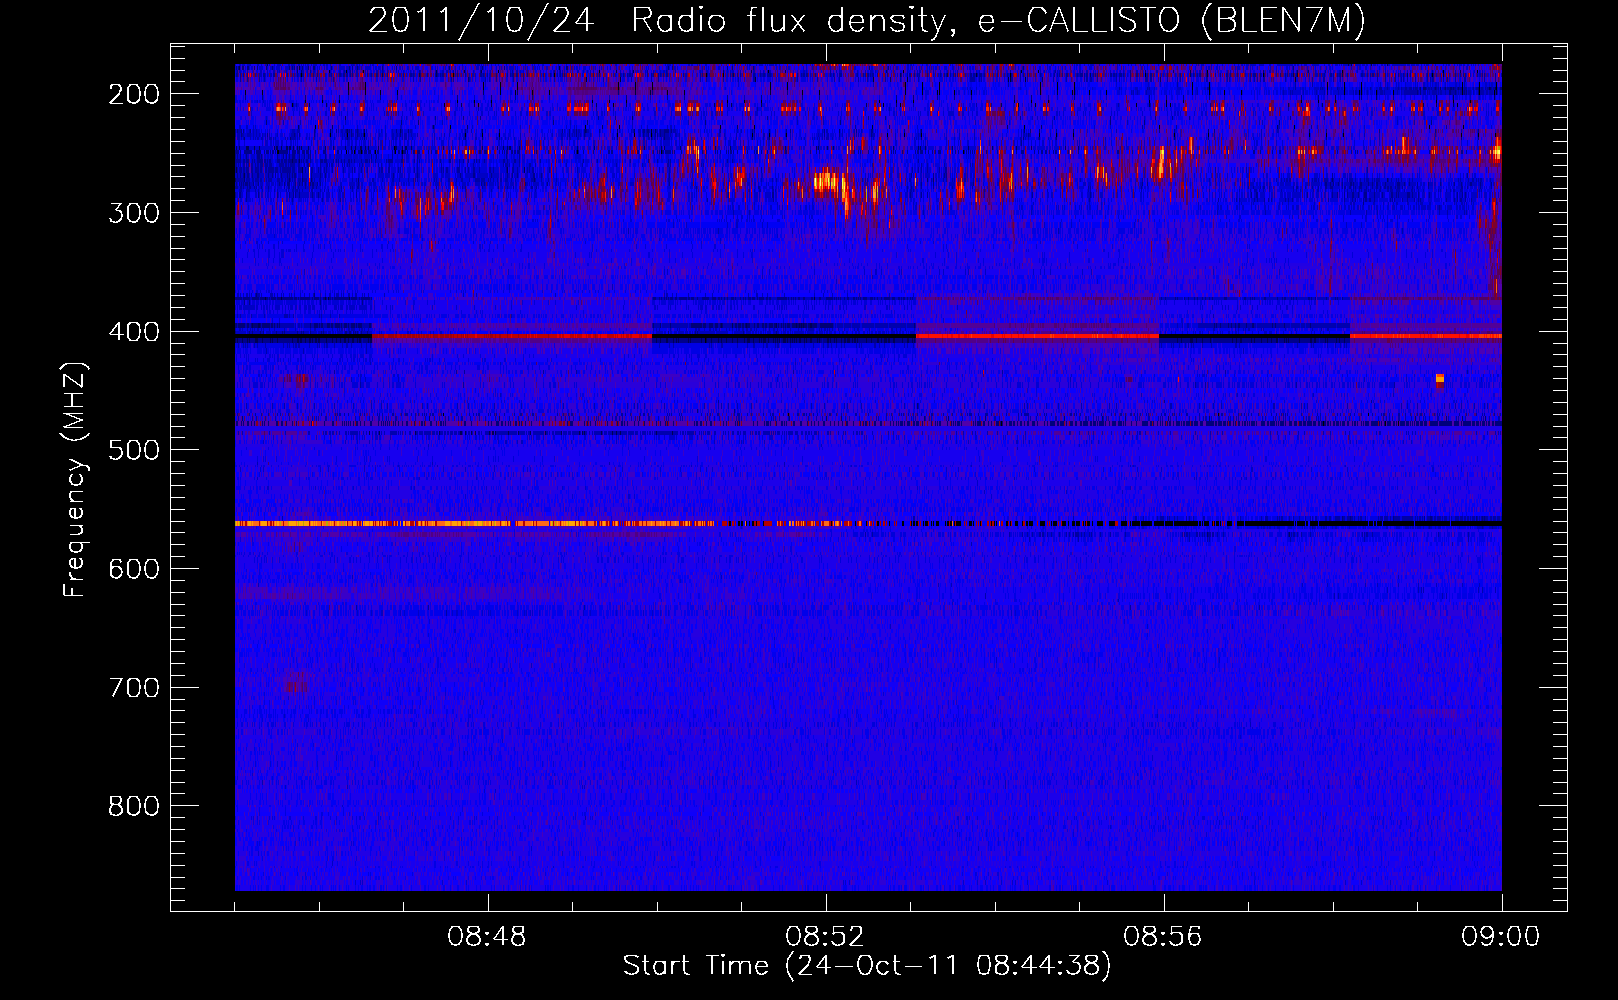Click the 700 frequency tick label
The width and height of the screenshot is (1618, 1000).
[134, 688]
